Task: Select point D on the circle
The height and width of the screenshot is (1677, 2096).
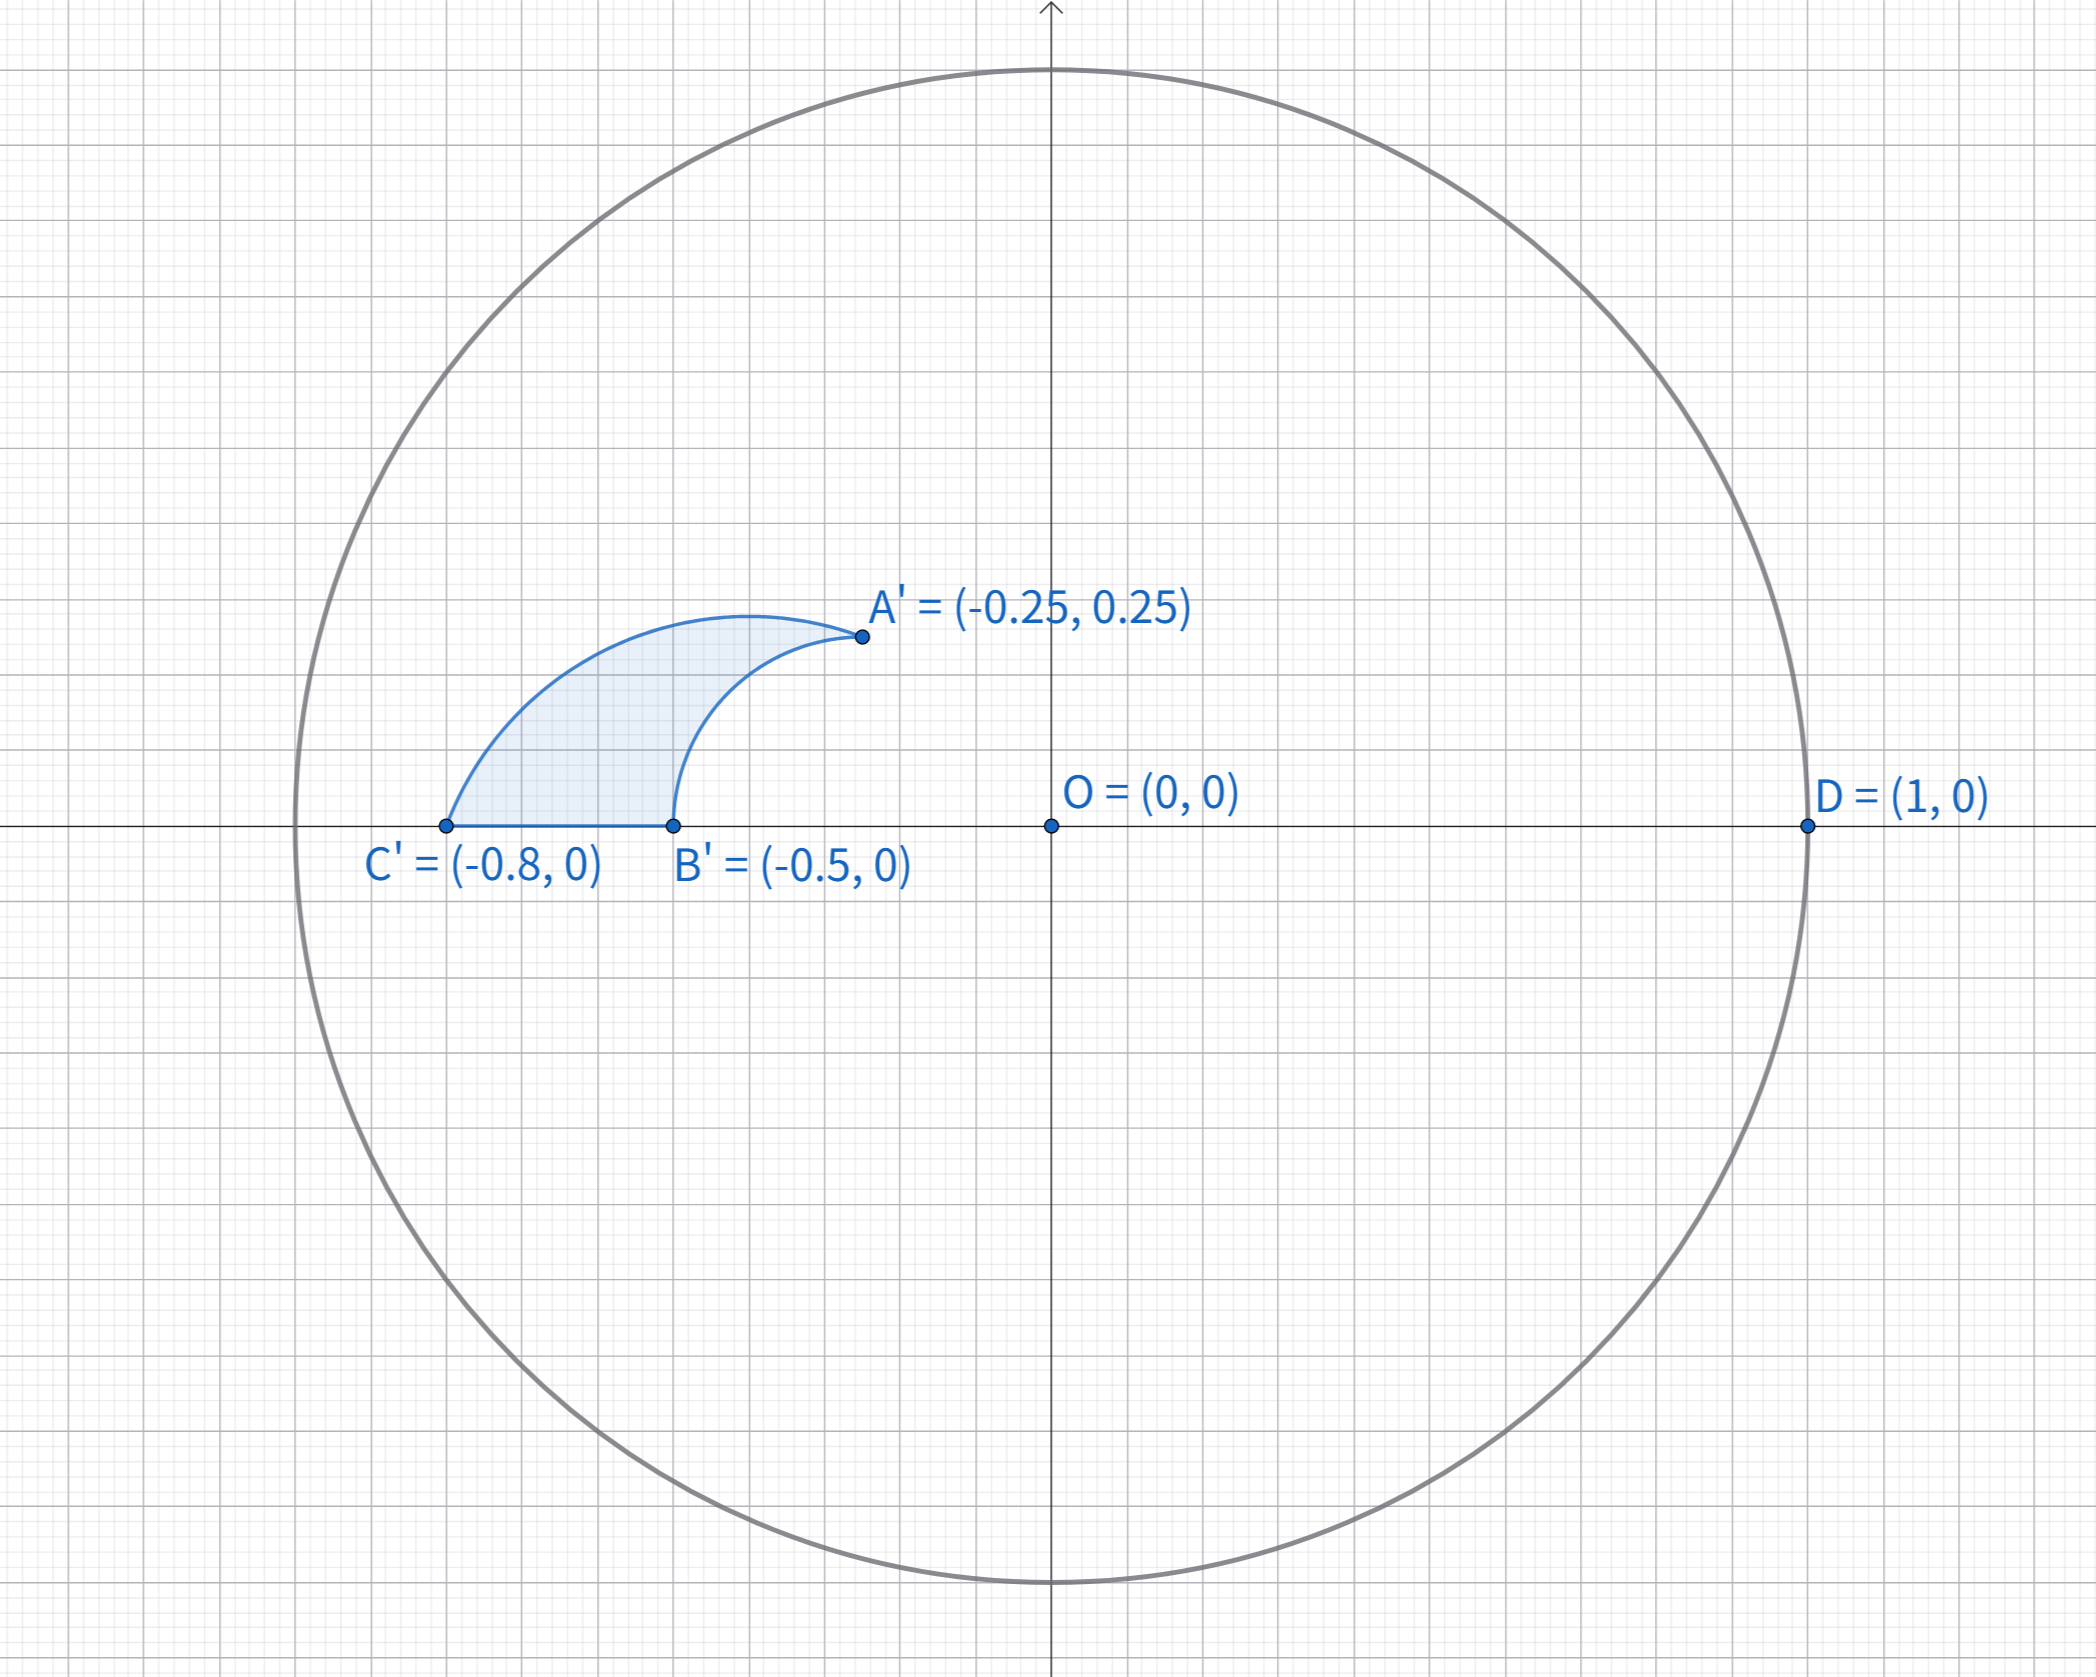Action: tap(1807, 826)
